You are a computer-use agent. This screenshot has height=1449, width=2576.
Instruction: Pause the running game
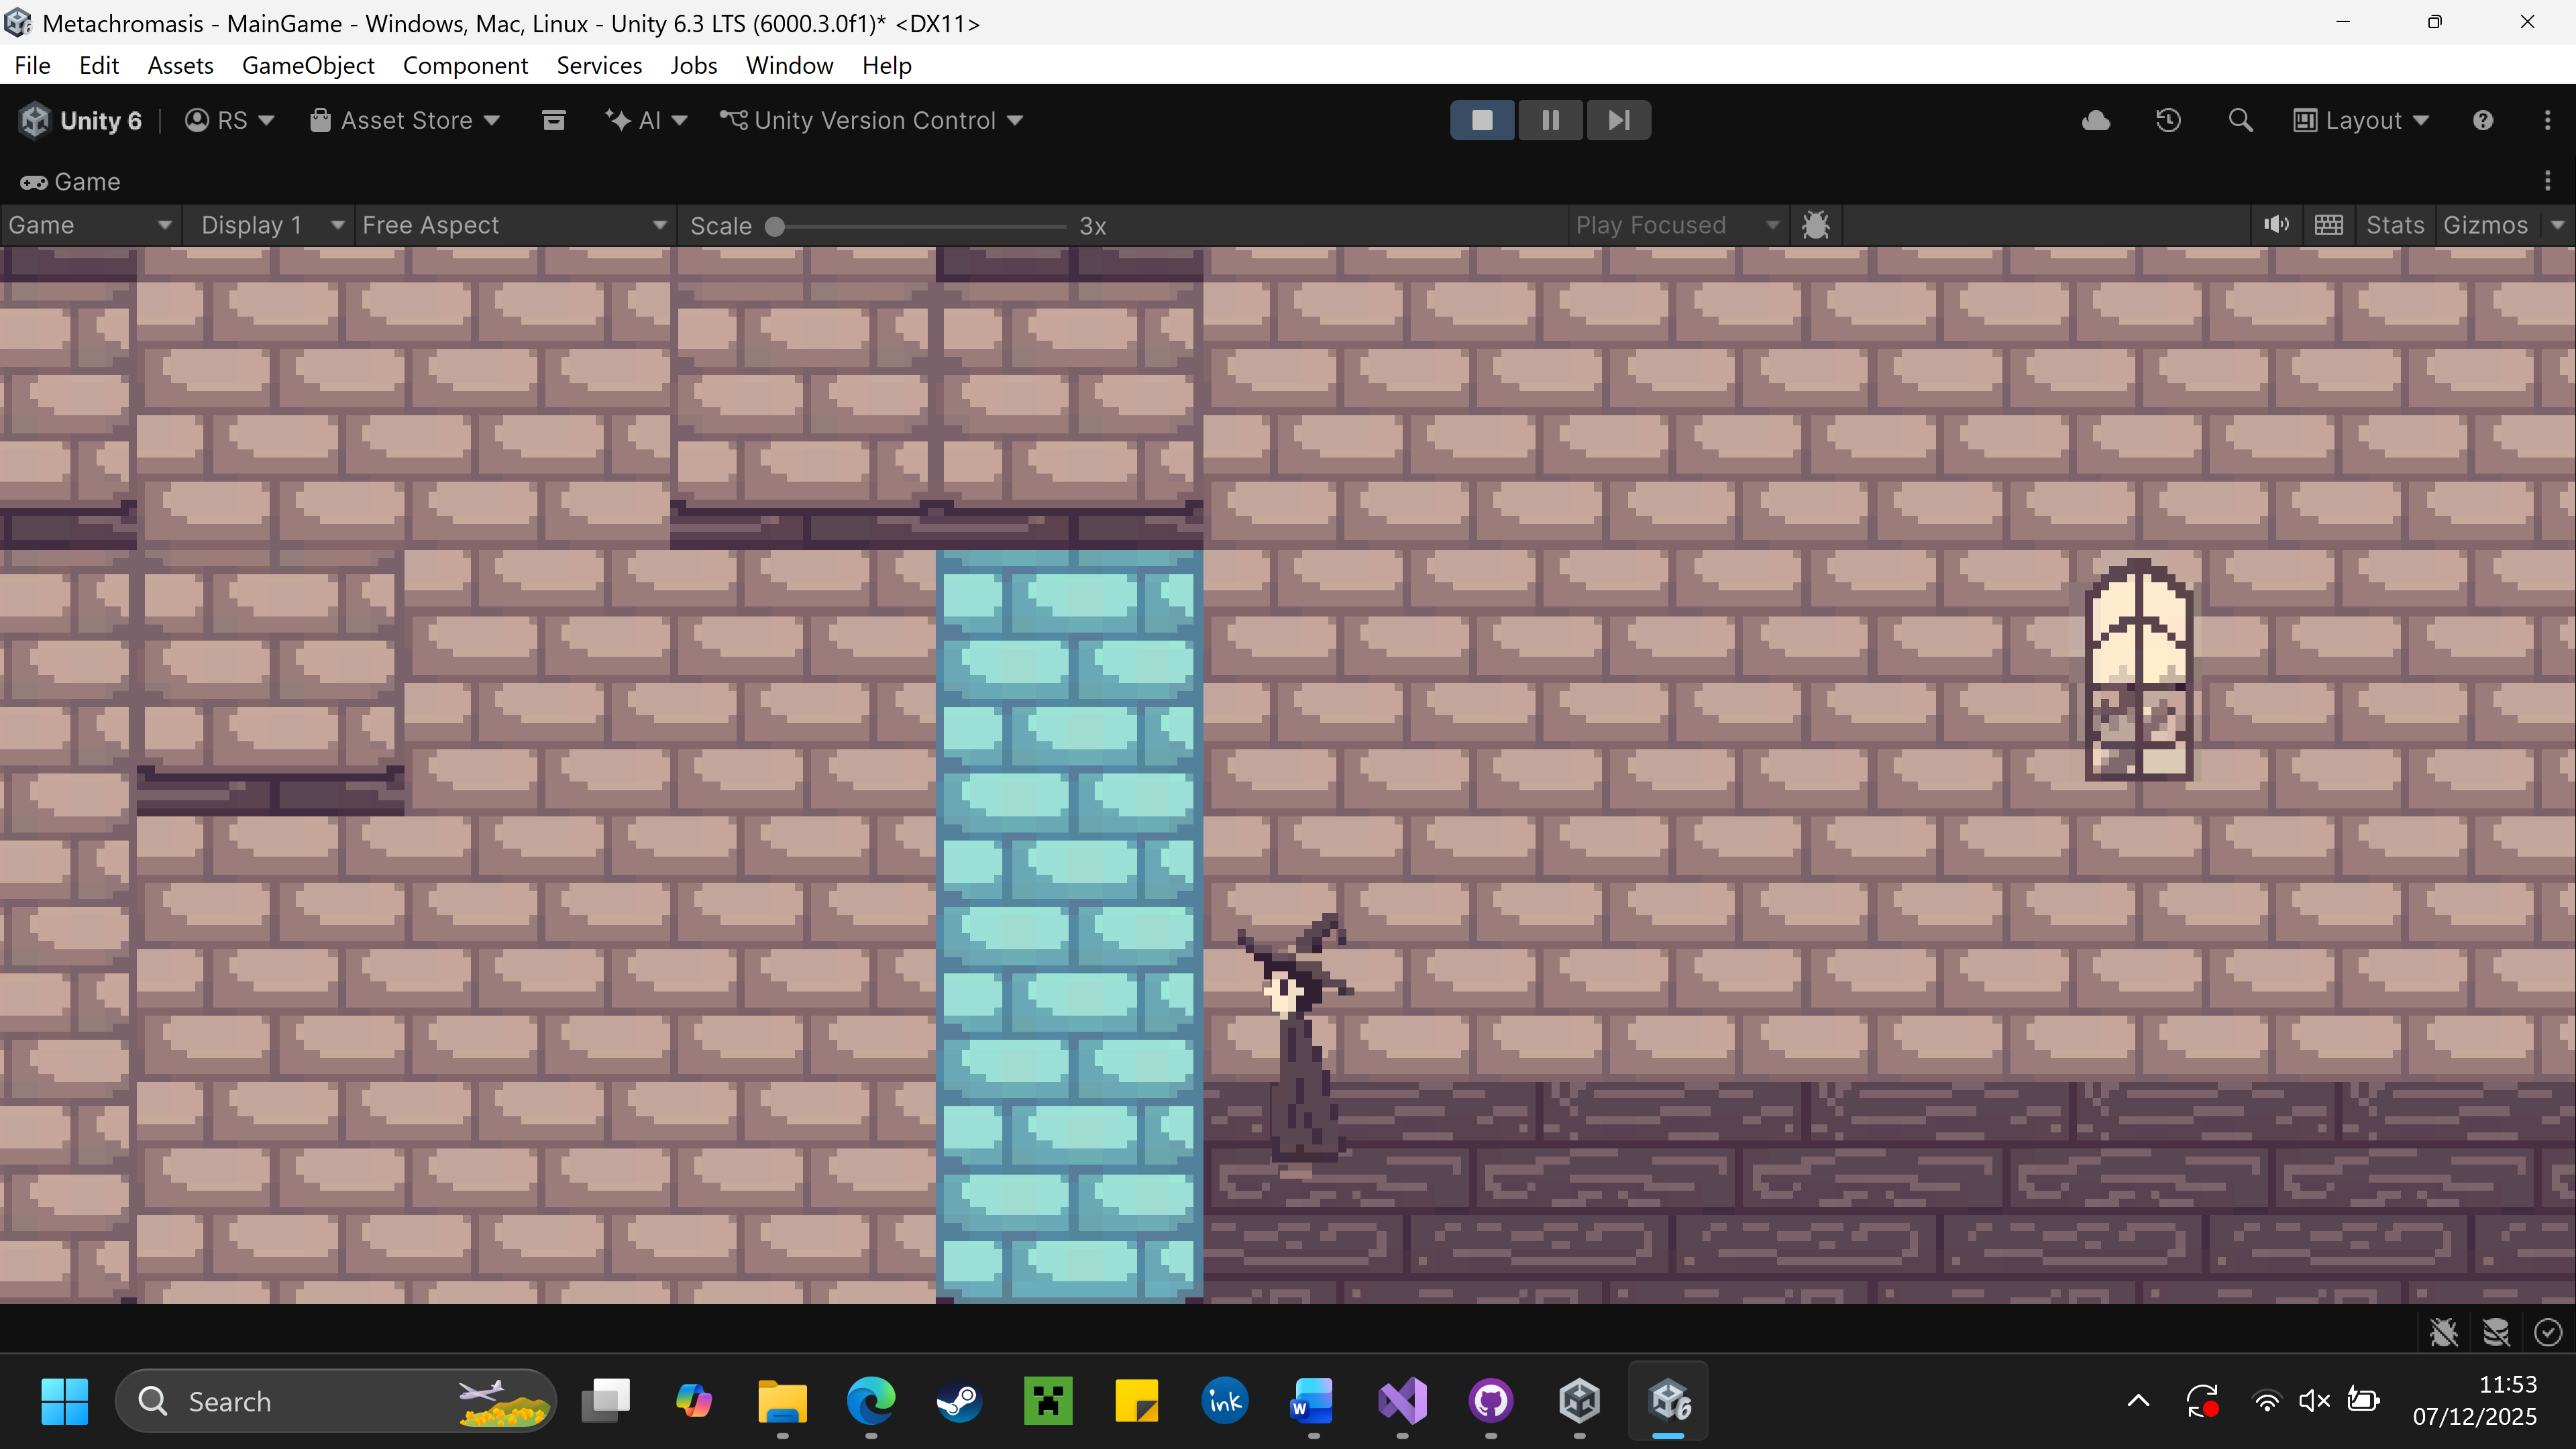1550,121
